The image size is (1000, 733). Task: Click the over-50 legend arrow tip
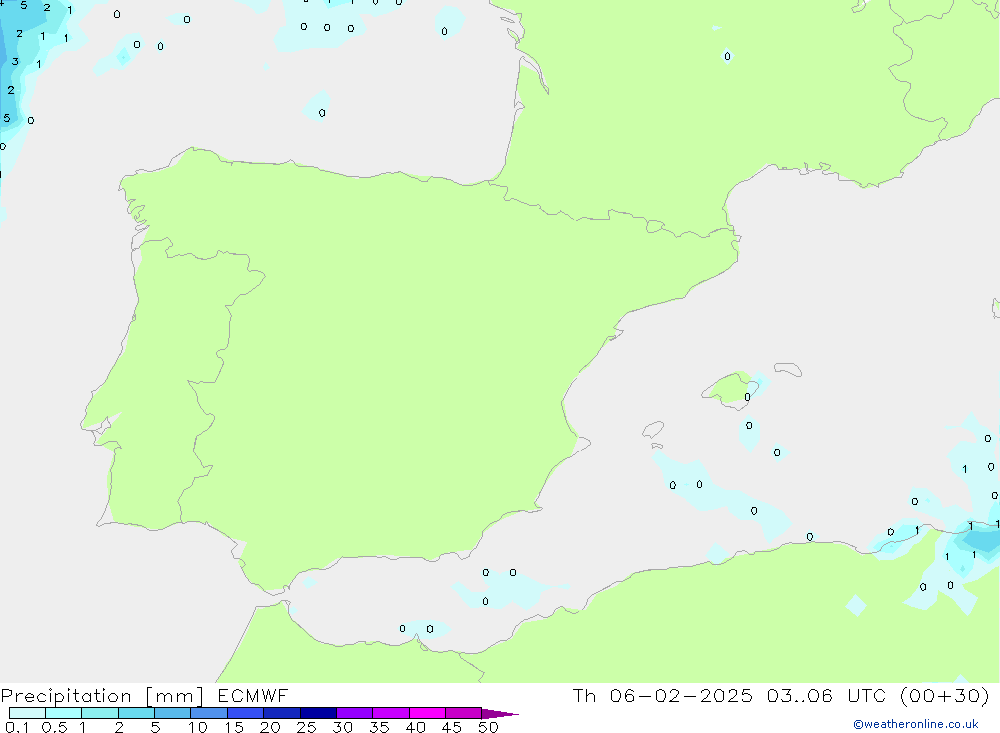(500, 714)
